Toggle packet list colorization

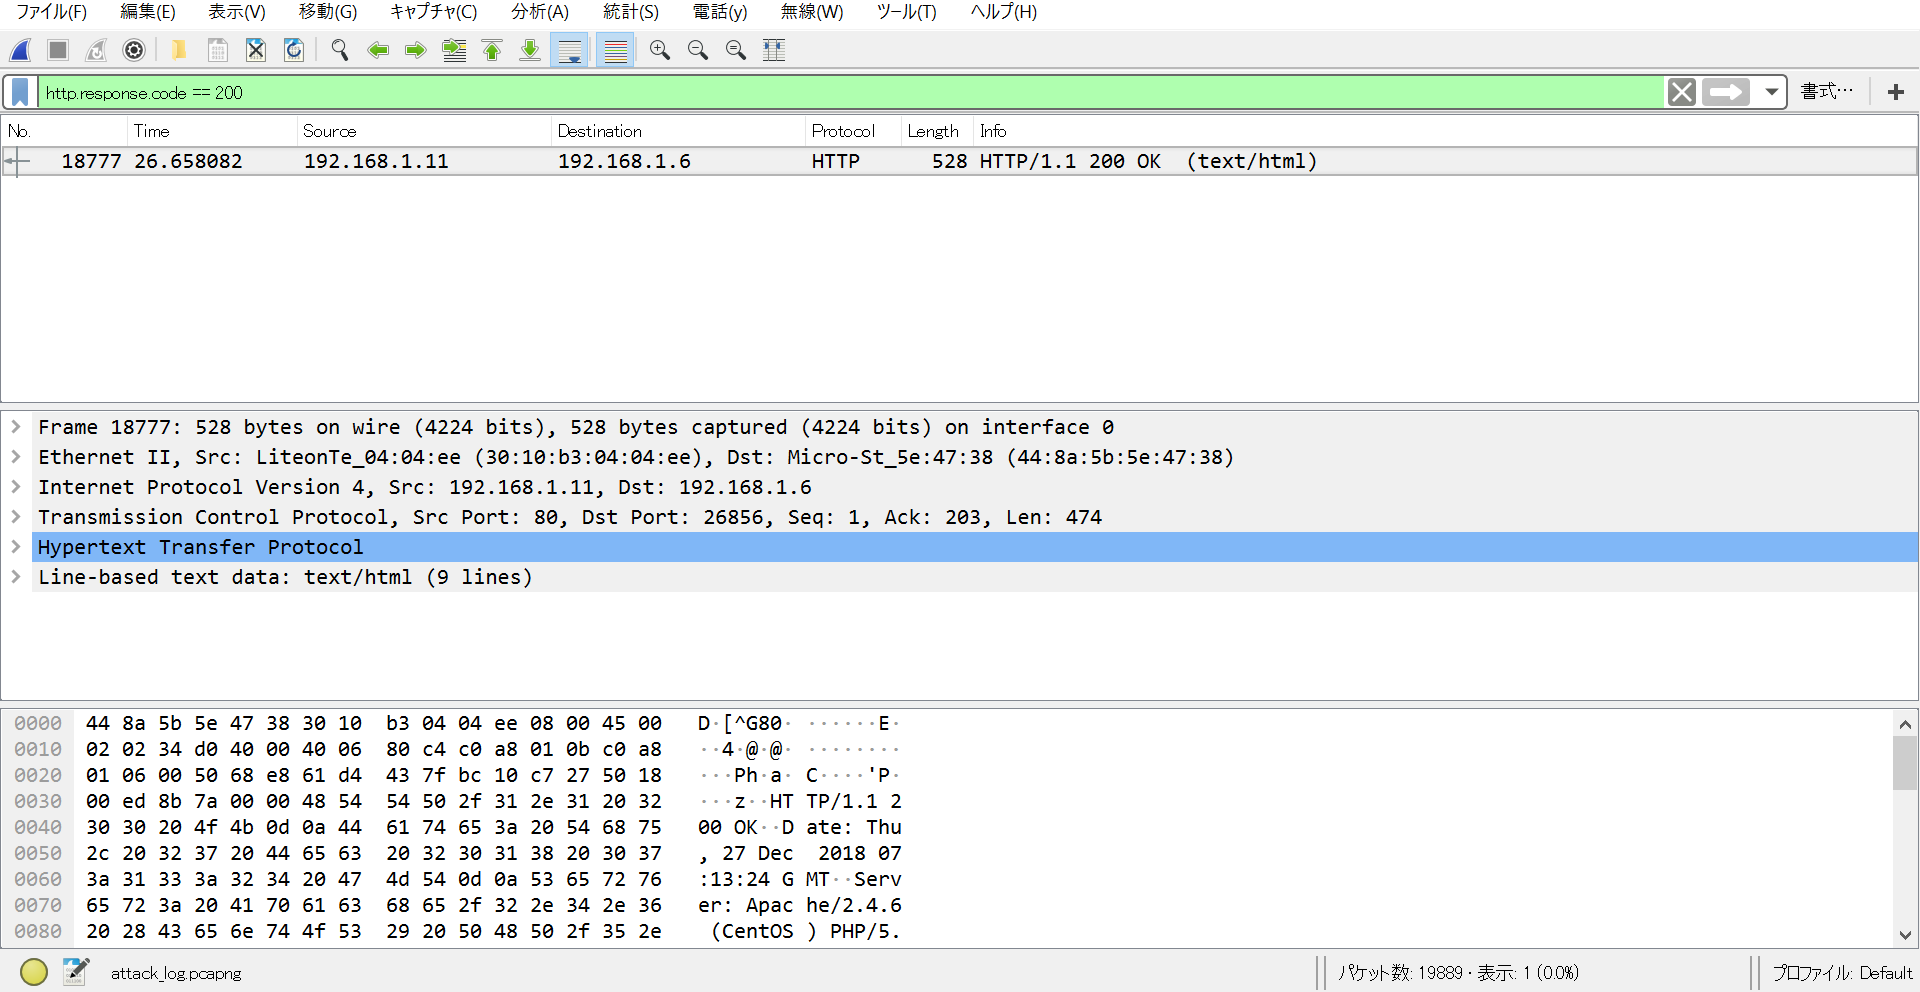[614, 50]
